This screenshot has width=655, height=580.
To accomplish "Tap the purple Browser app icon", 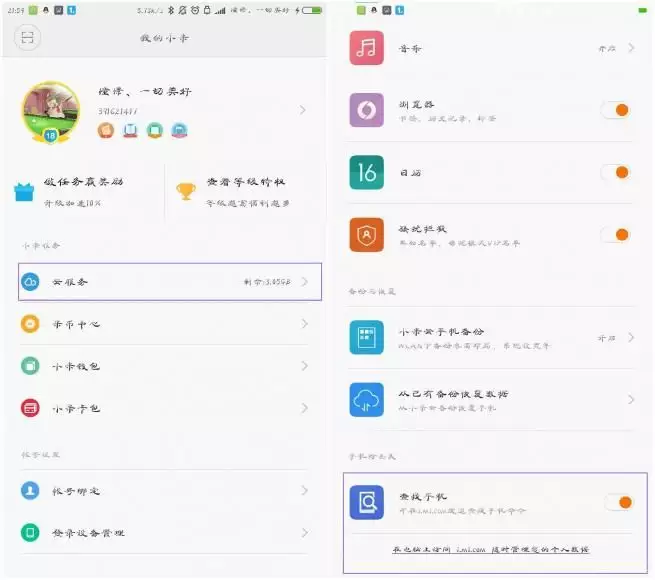I will (x=366, y=110).
